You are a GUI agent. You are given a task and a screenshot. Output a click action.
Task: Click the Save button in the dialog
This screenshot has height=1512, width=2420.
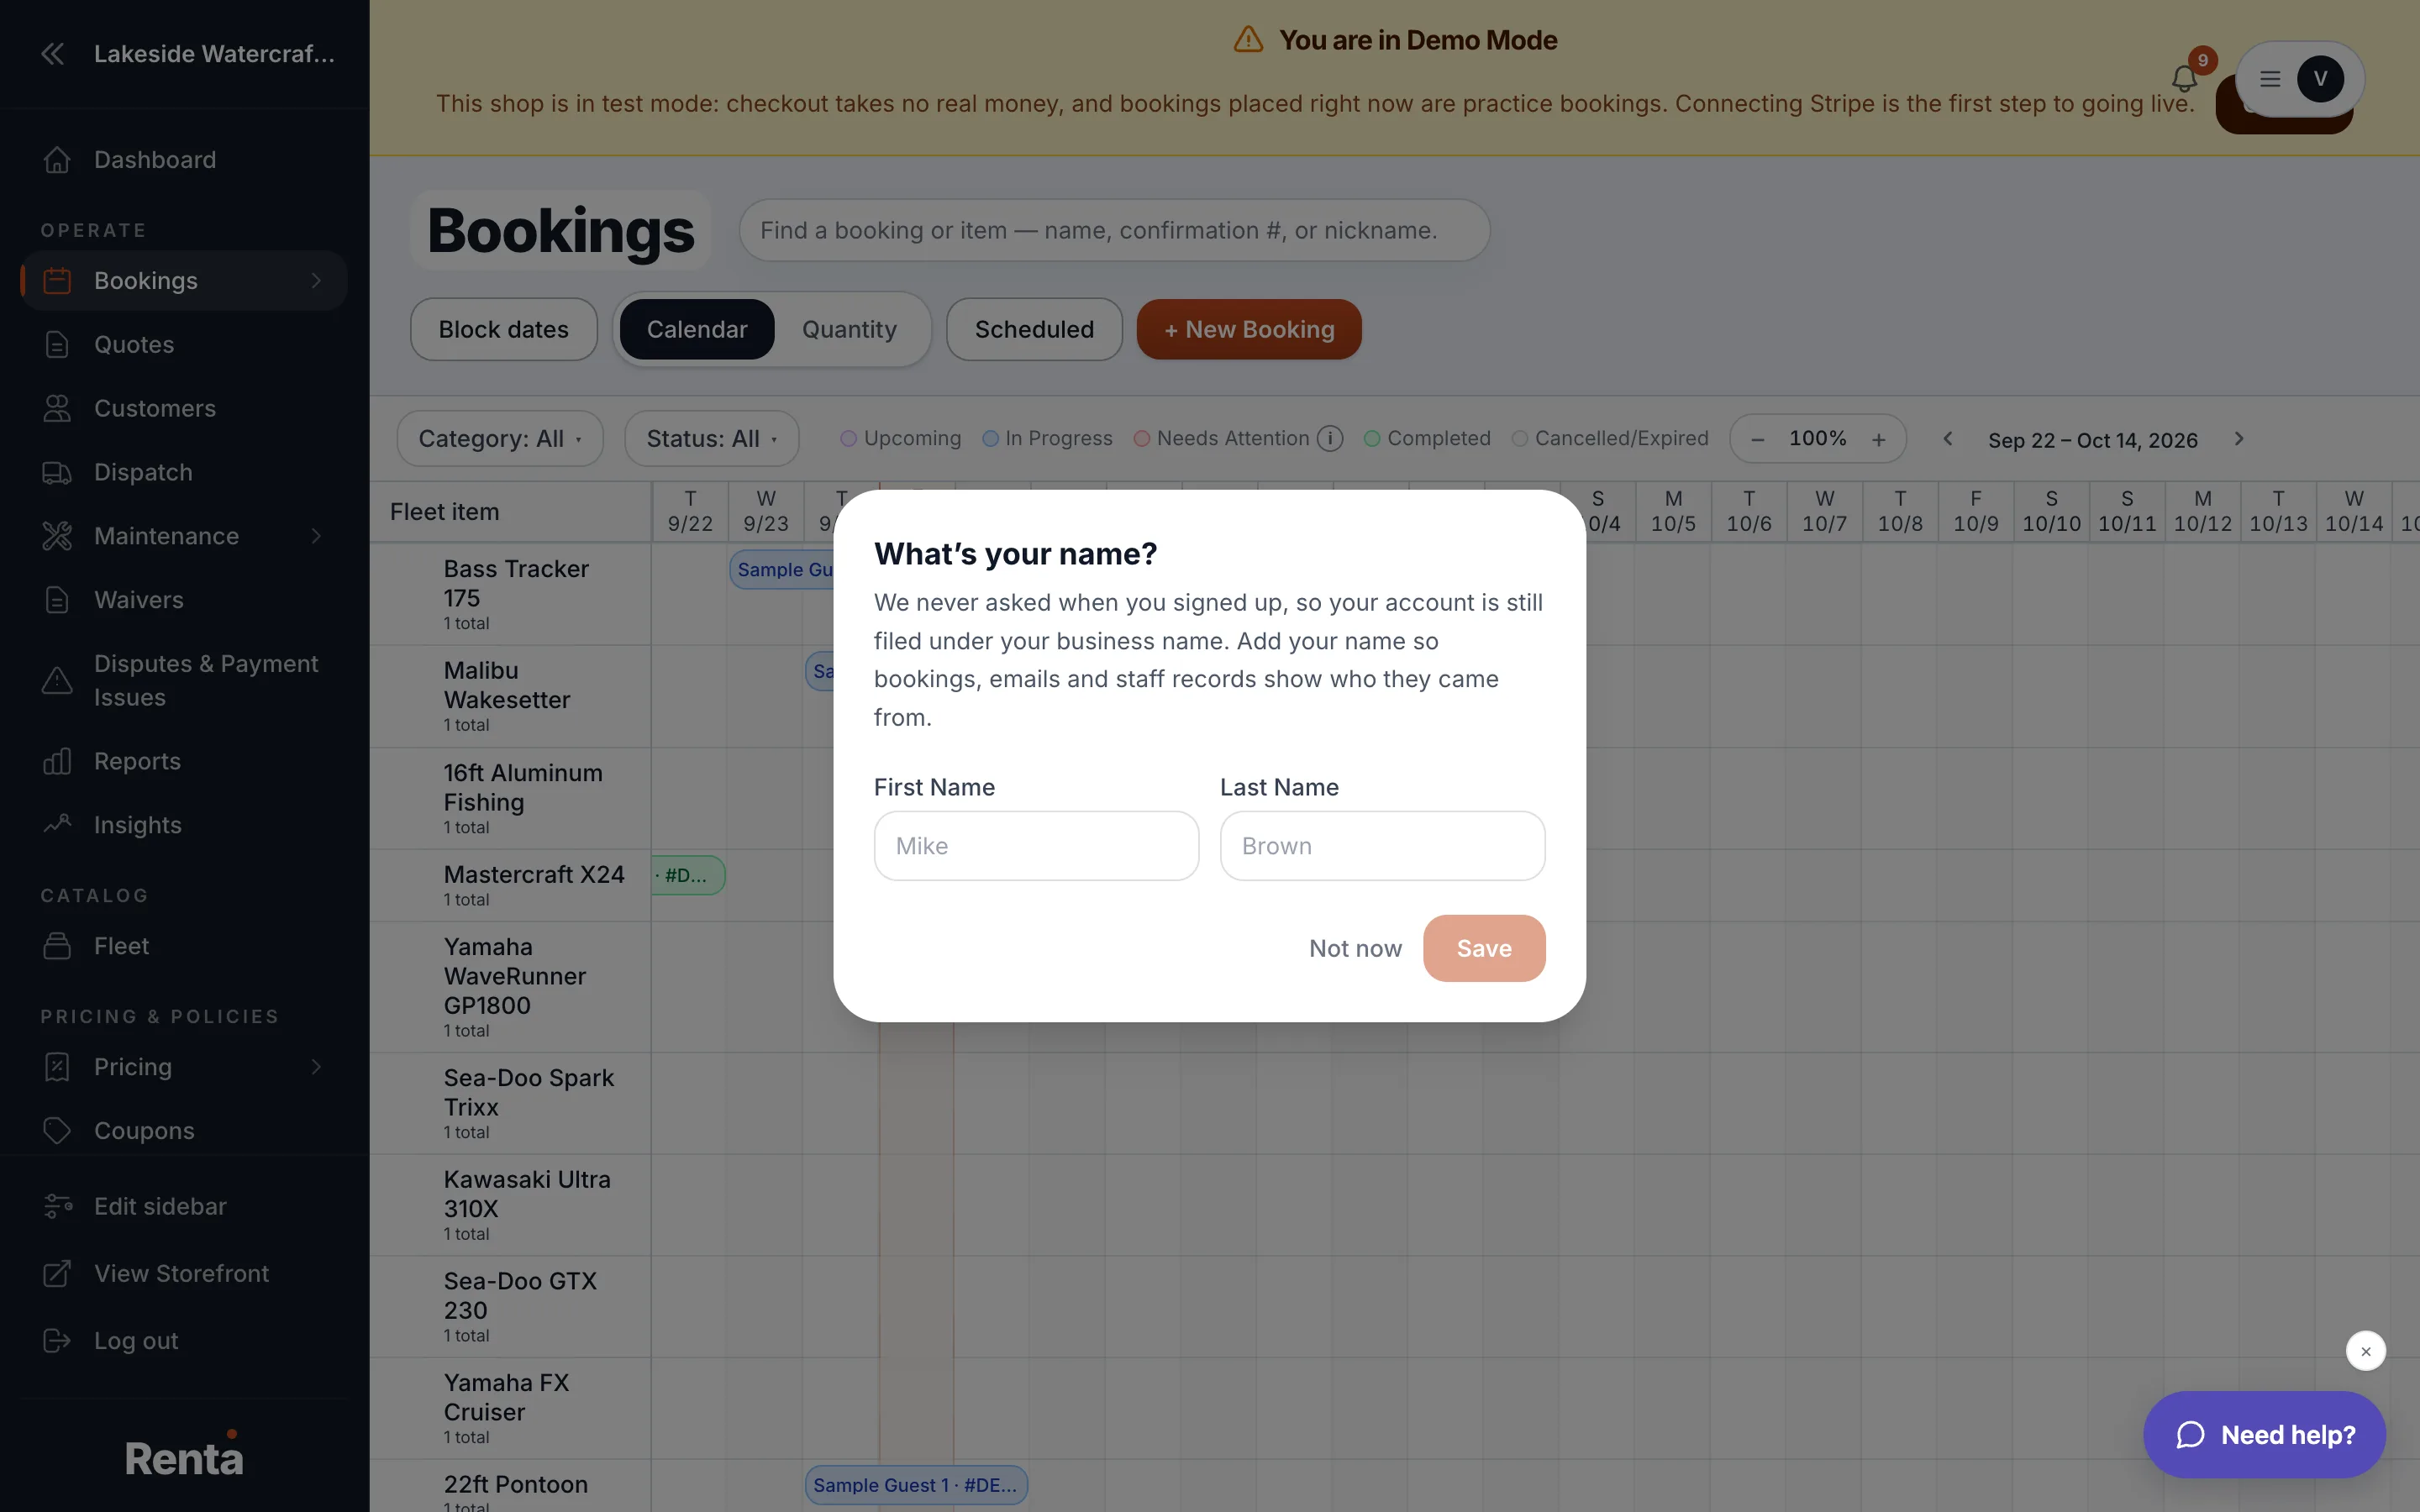click(1484, 948)
